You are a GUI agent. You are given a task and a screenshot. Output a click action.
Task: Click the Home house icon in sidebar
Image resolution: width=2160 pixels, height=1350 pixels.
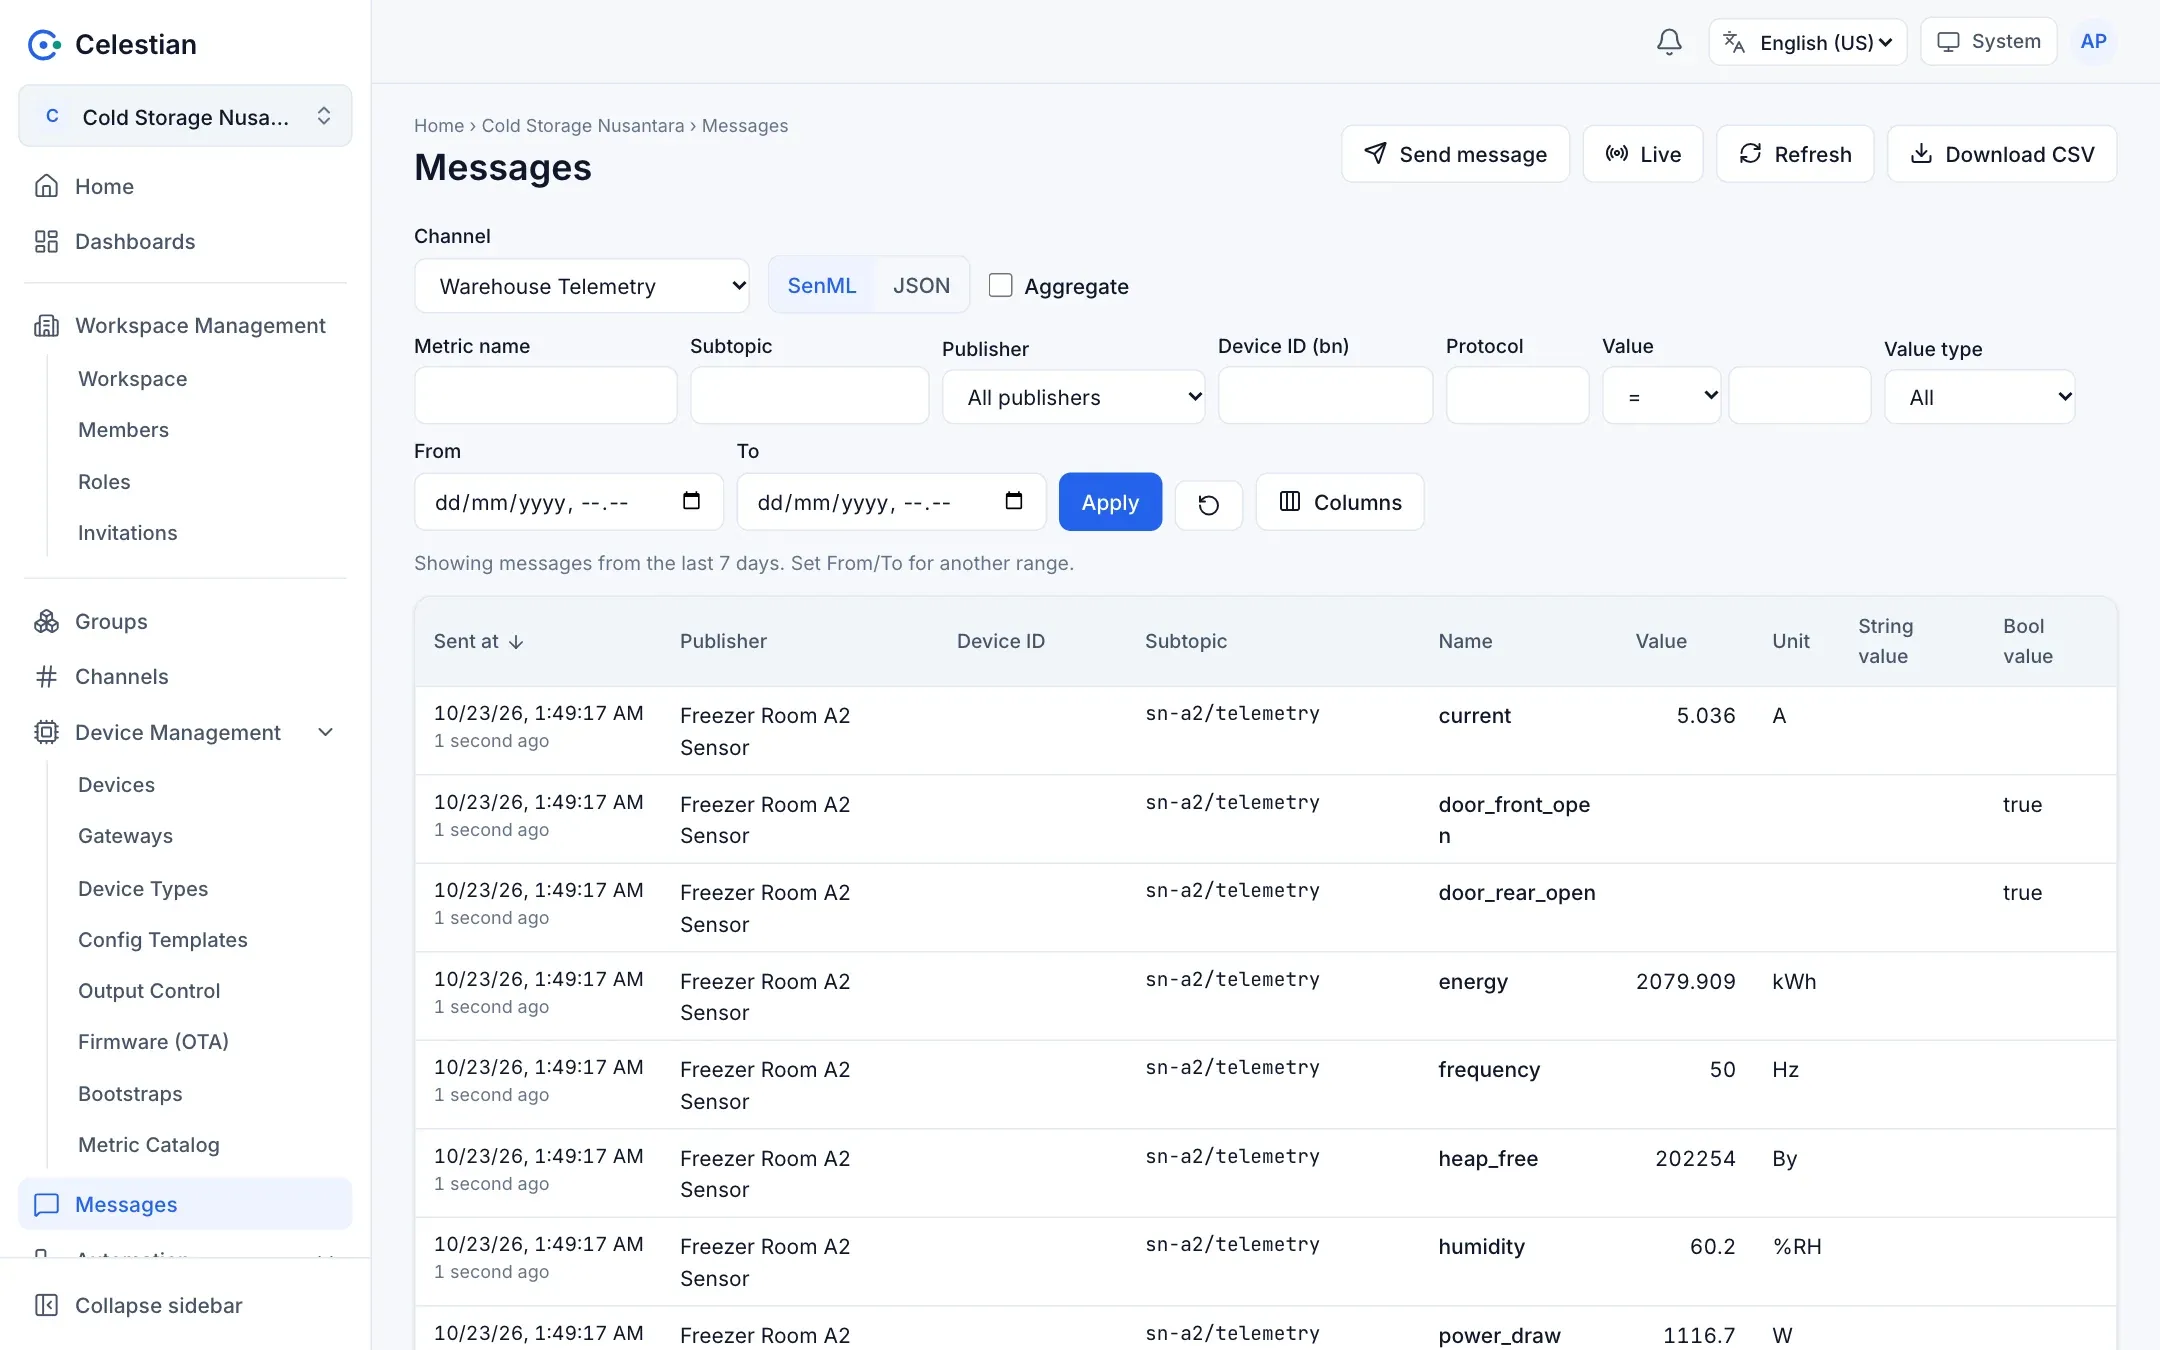point(46,186)
